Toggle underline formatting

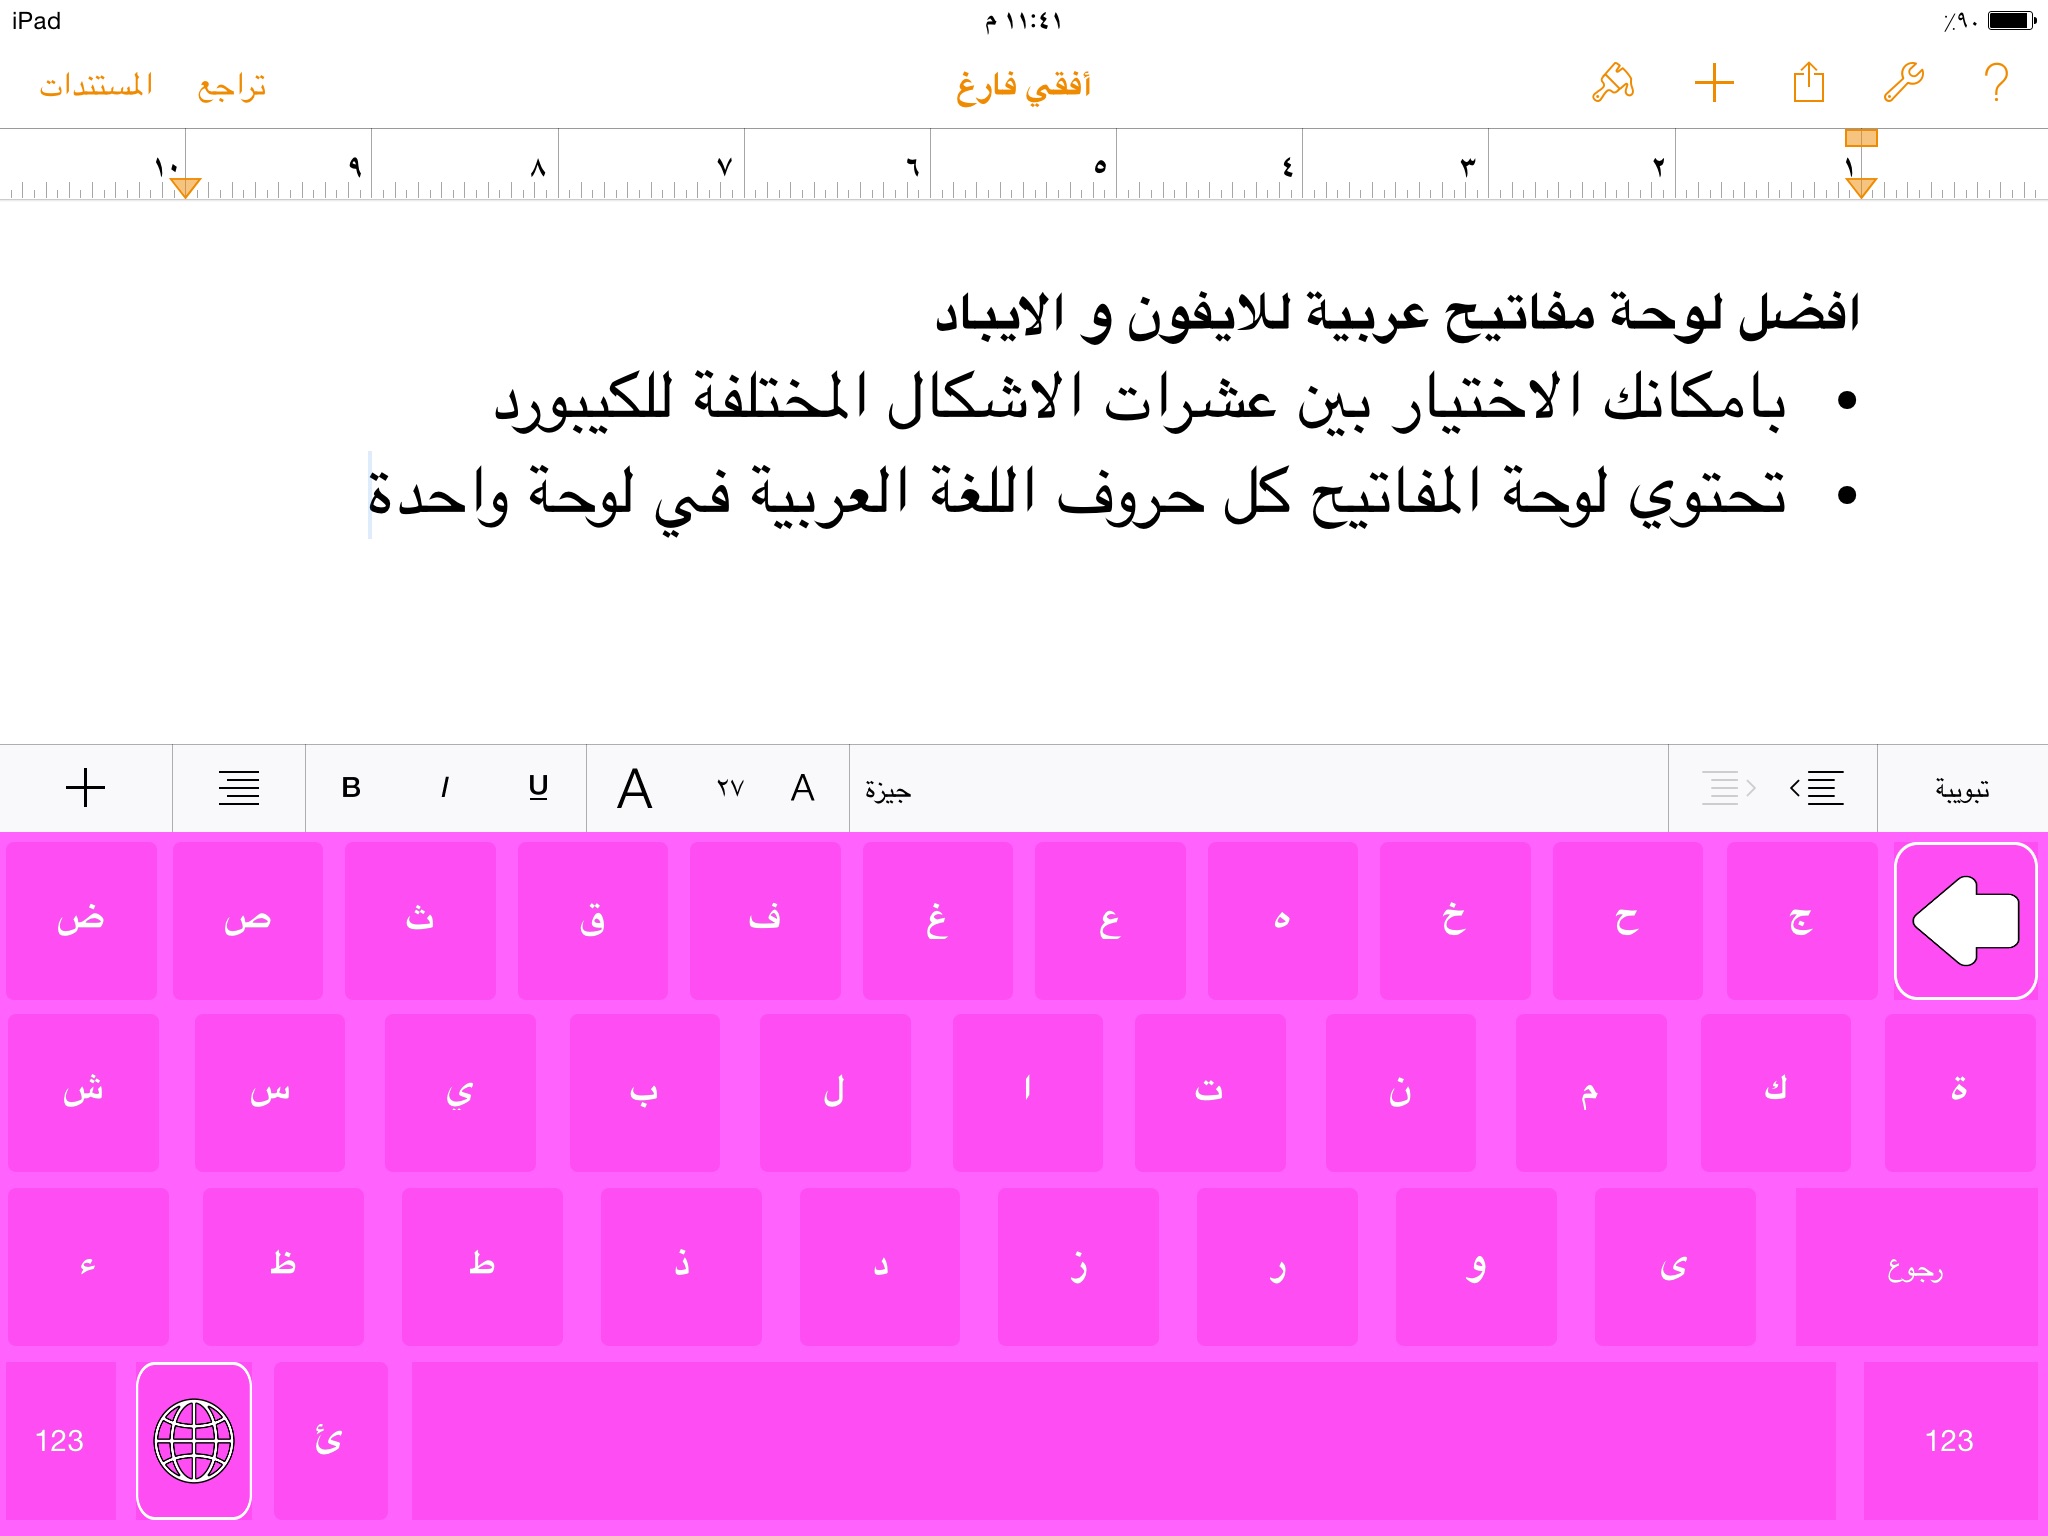538,788
